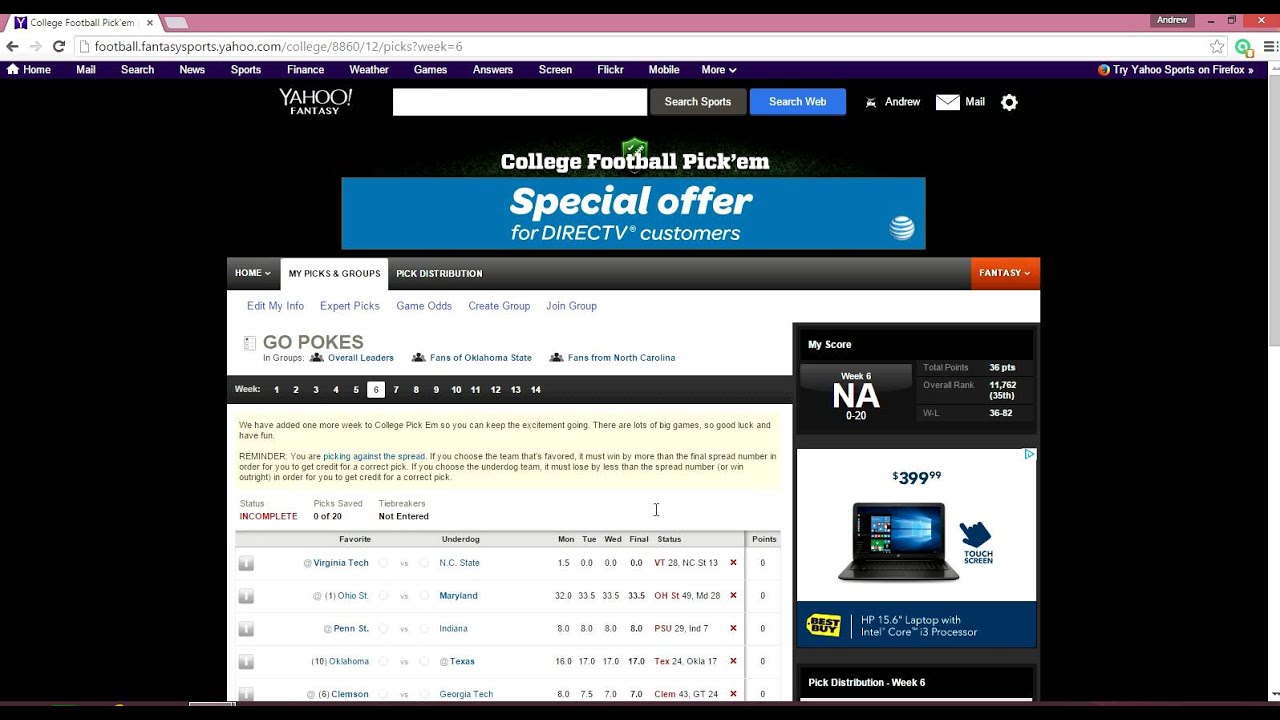Click the Yahoo search input field
Screen dimensions: 1280x720
(520, 102)
